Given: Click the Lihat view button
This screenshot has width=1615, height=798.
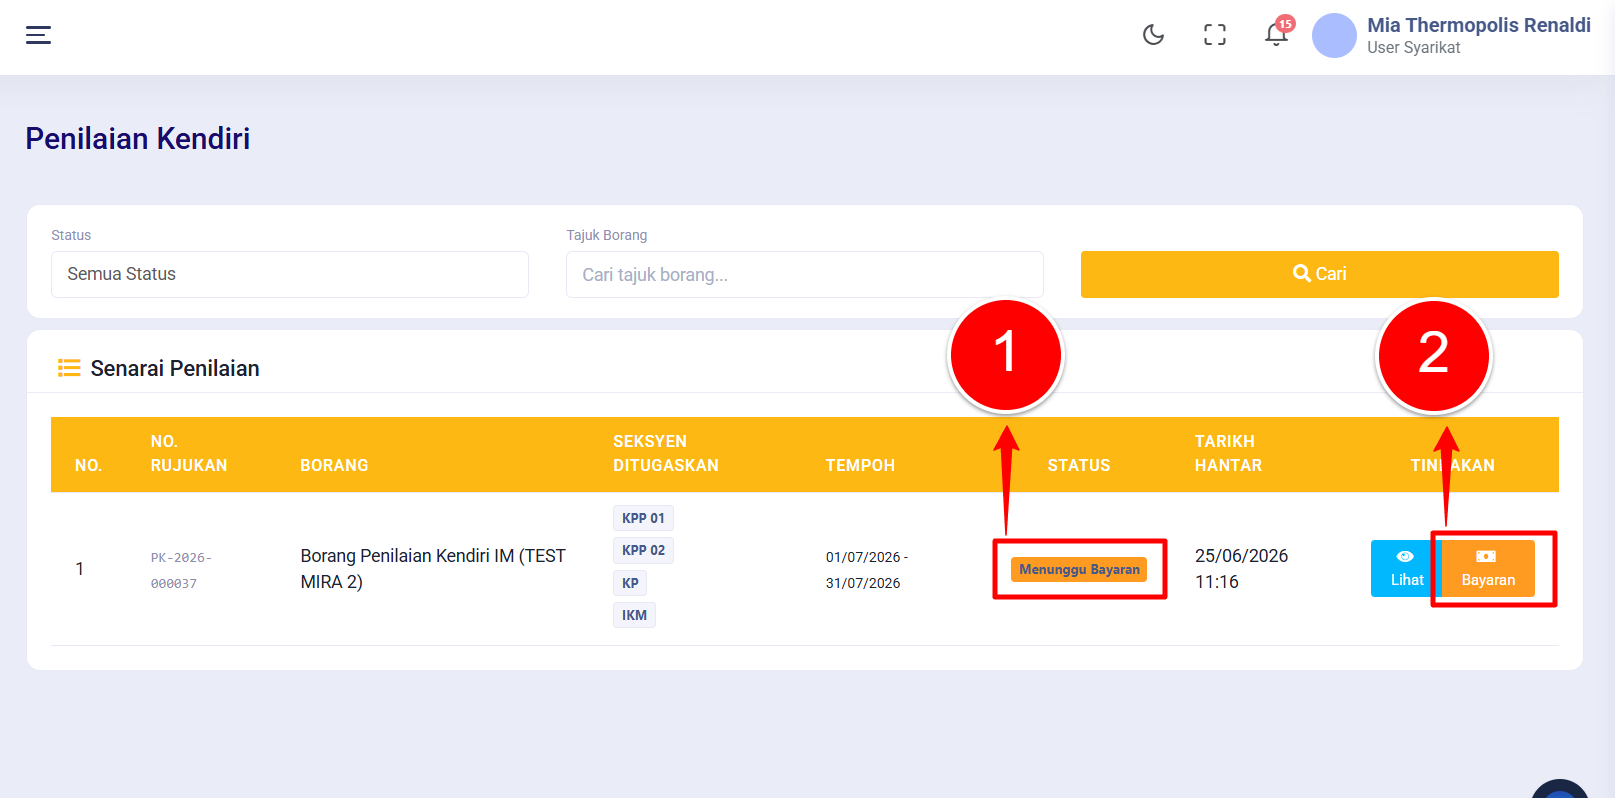Looking at the screenshot, I should [1406, 569].
